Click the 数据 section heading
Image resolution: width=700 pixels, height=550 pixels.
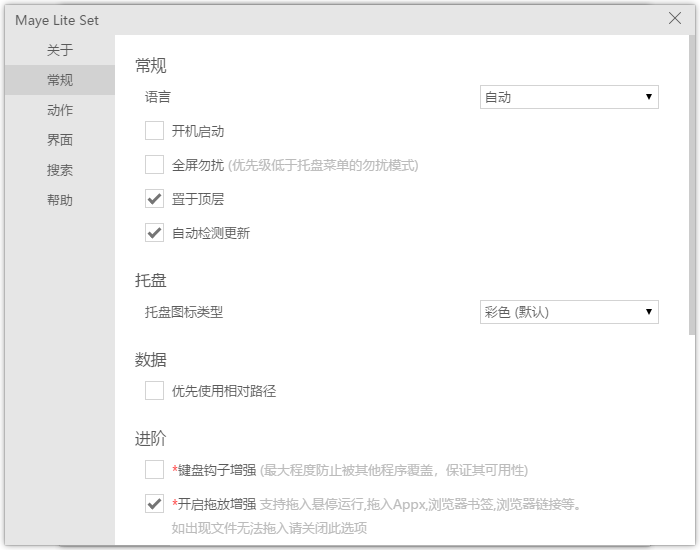(x=151, y=359)
